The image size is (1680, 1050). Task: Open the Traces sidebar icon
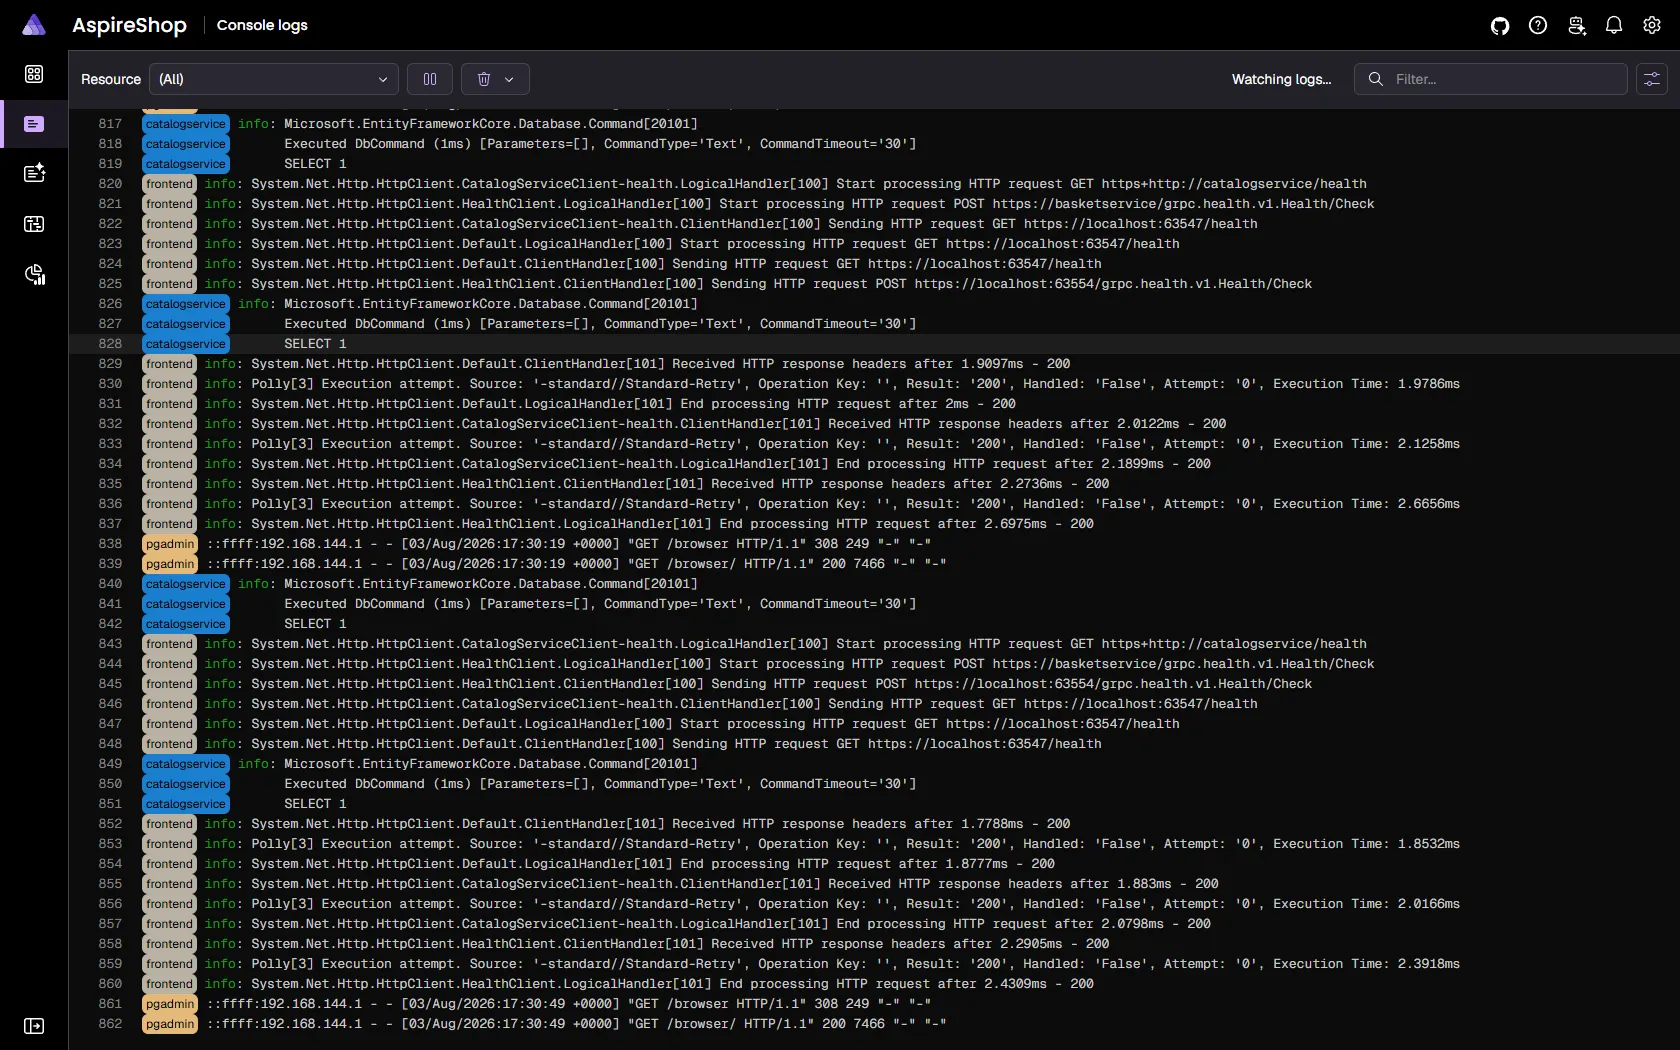(34, 224)
